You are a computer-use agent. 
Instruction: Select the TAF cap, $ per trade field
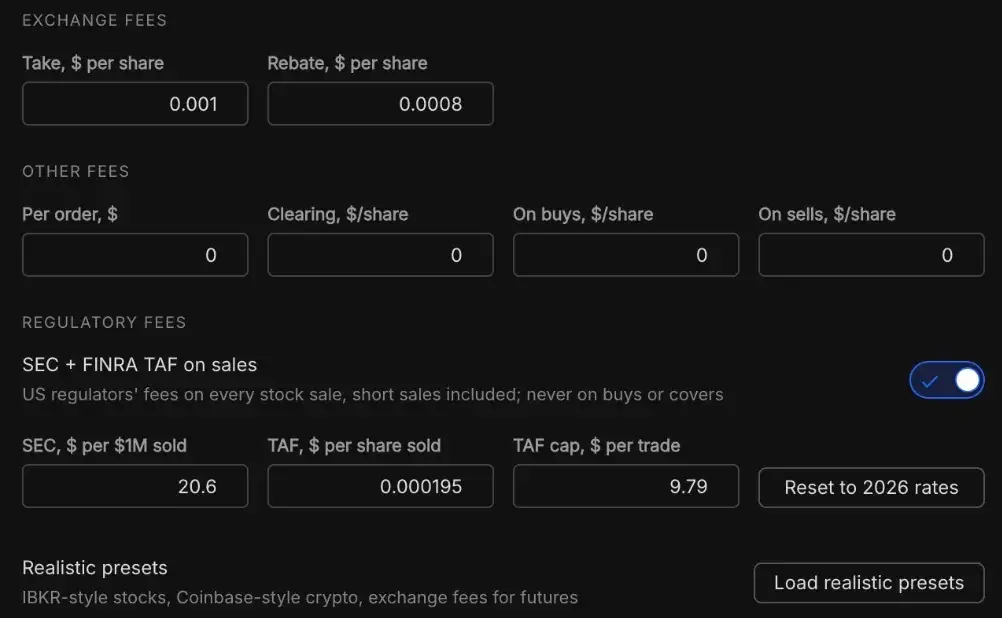pyautogui.click(x=626, y=486)
